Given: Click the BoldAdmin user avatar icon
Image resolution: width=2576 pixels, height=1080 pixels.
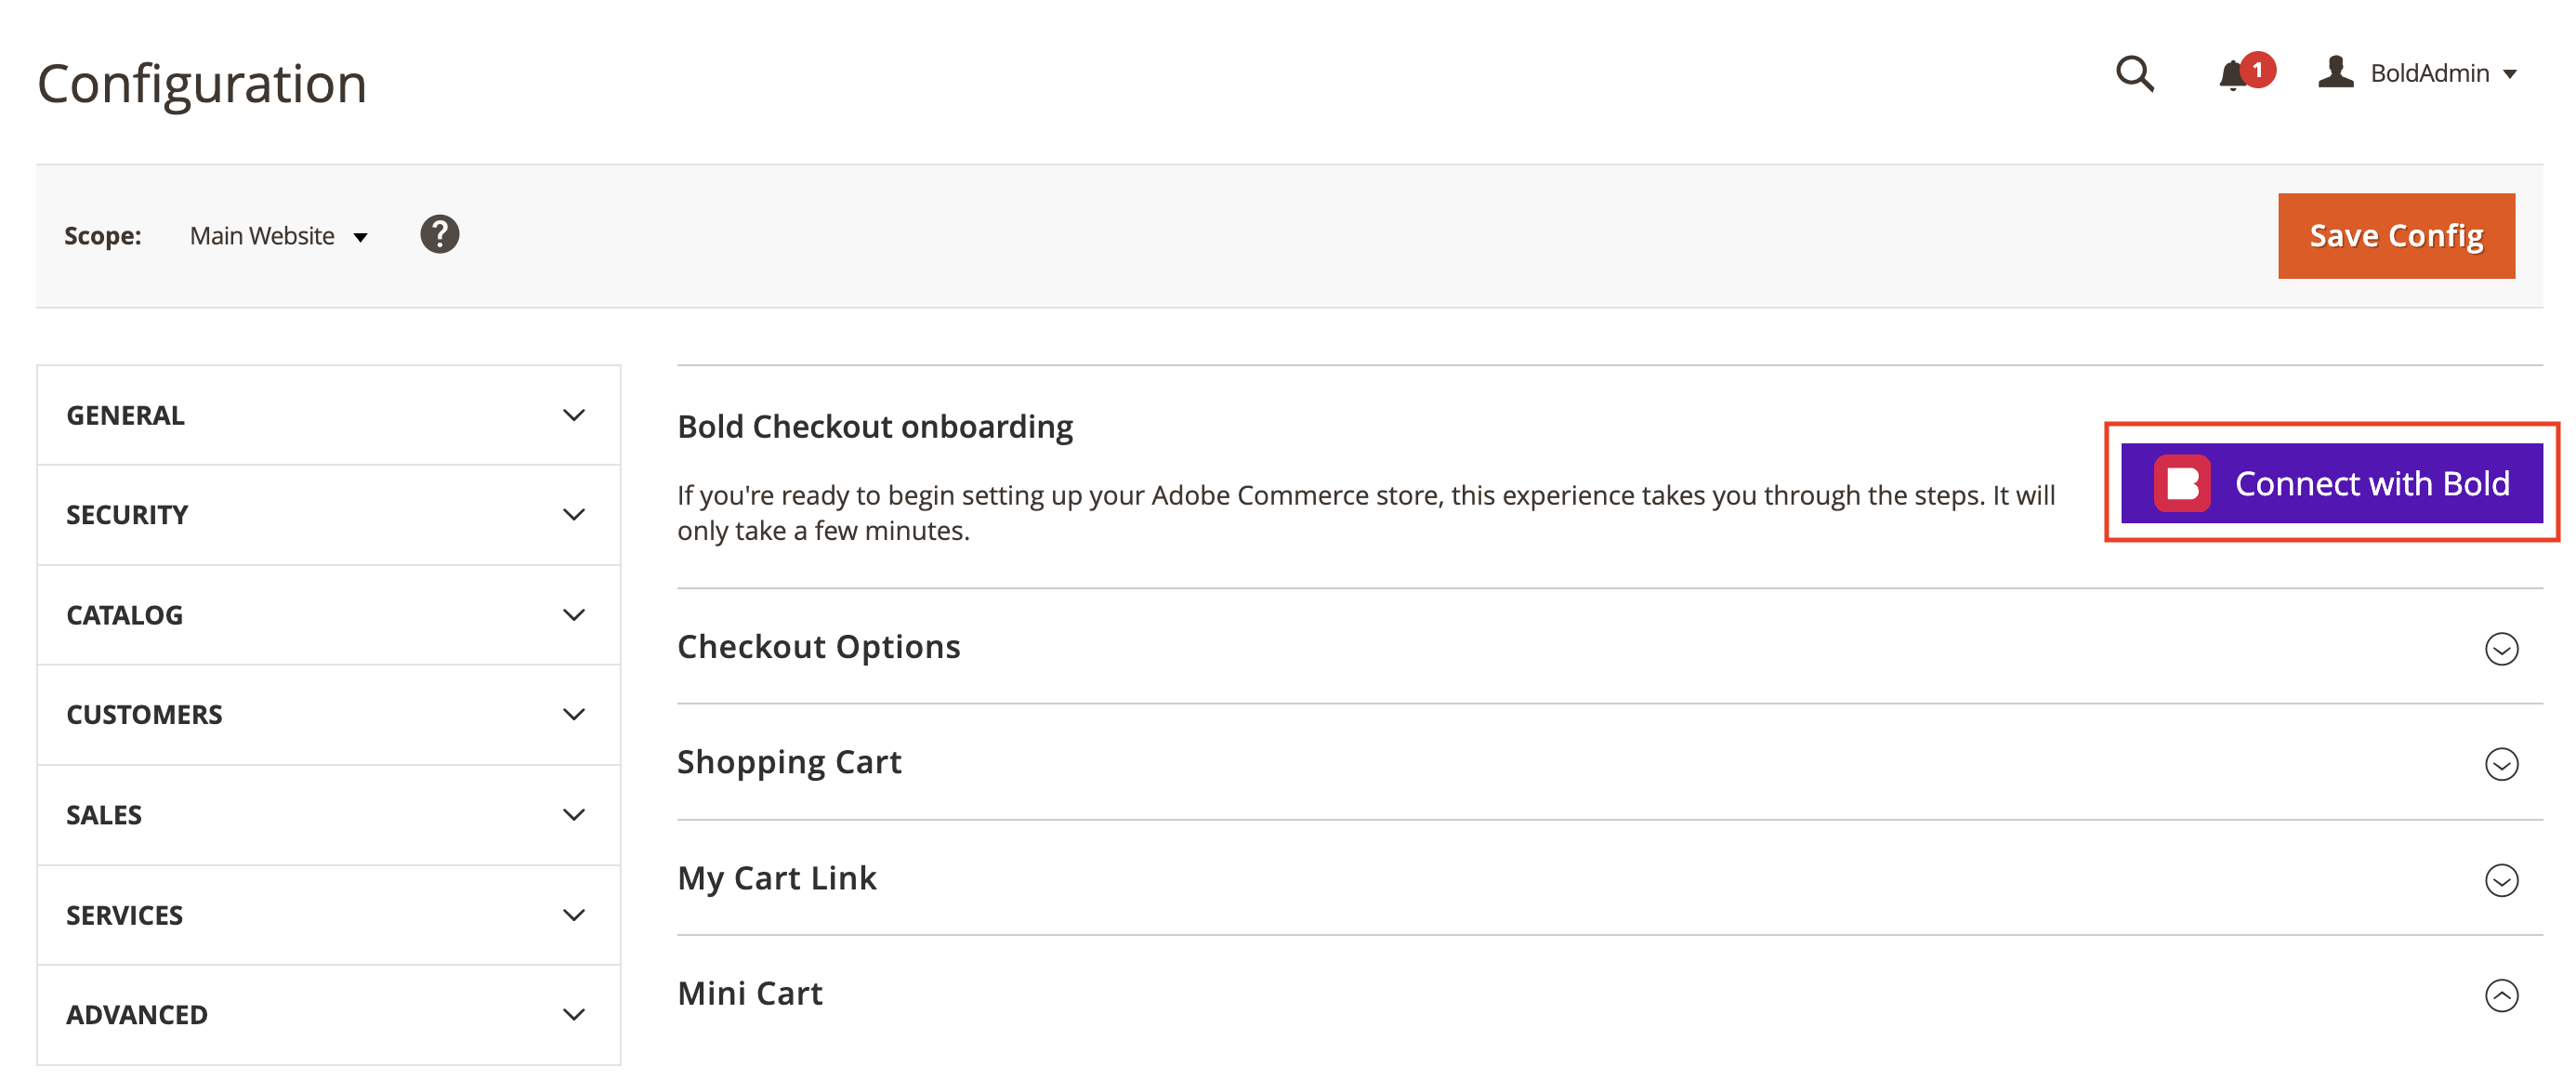Looking at the screenshot, I should (2337, 71).
